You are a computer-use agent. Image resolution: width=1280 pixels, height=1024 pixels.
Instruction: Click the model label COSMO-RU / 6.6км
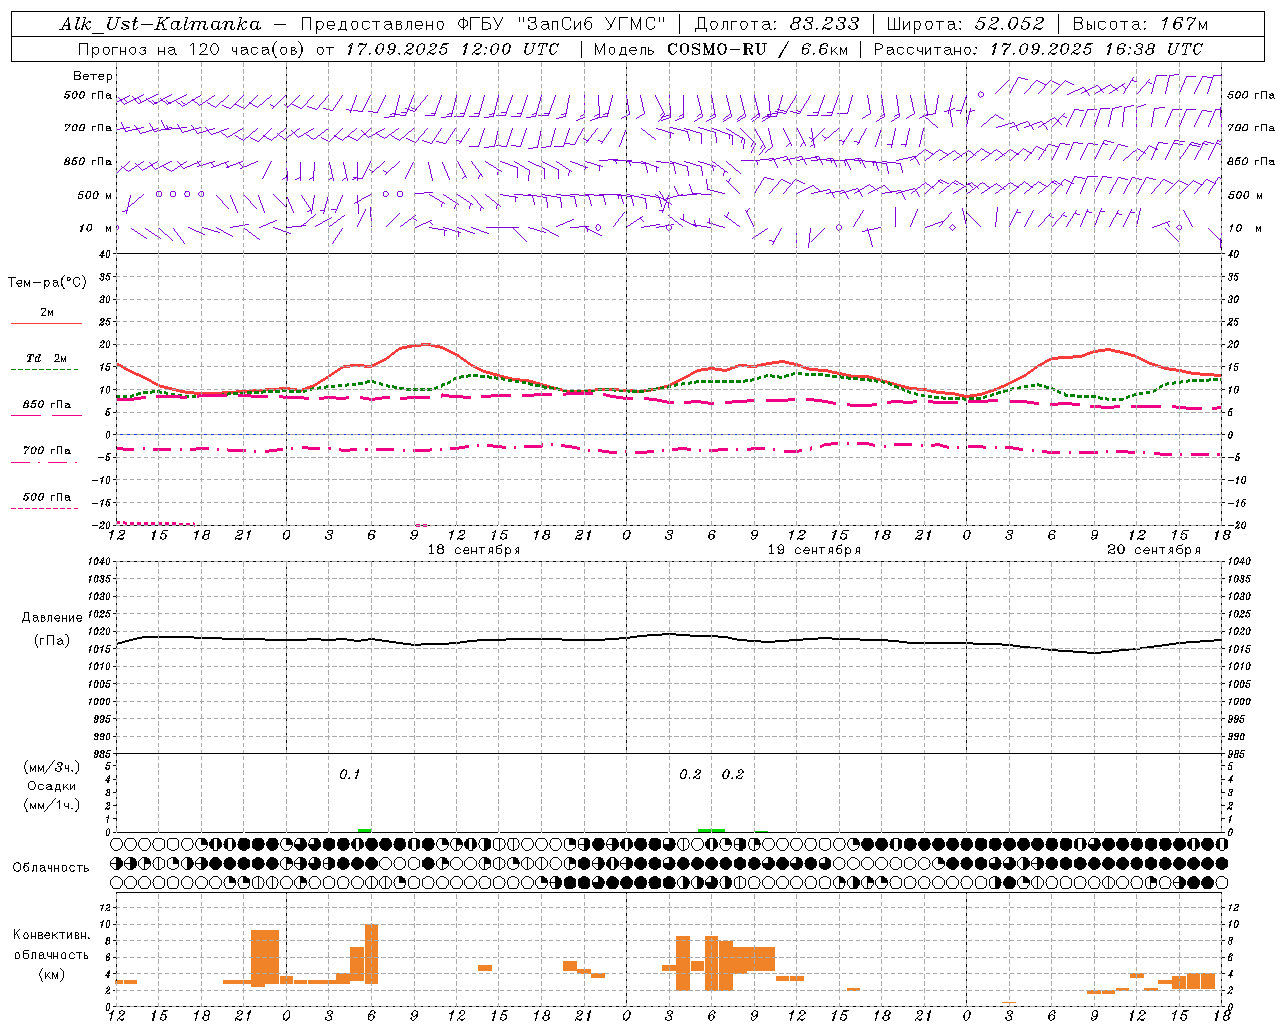click(x=757, y=49)
